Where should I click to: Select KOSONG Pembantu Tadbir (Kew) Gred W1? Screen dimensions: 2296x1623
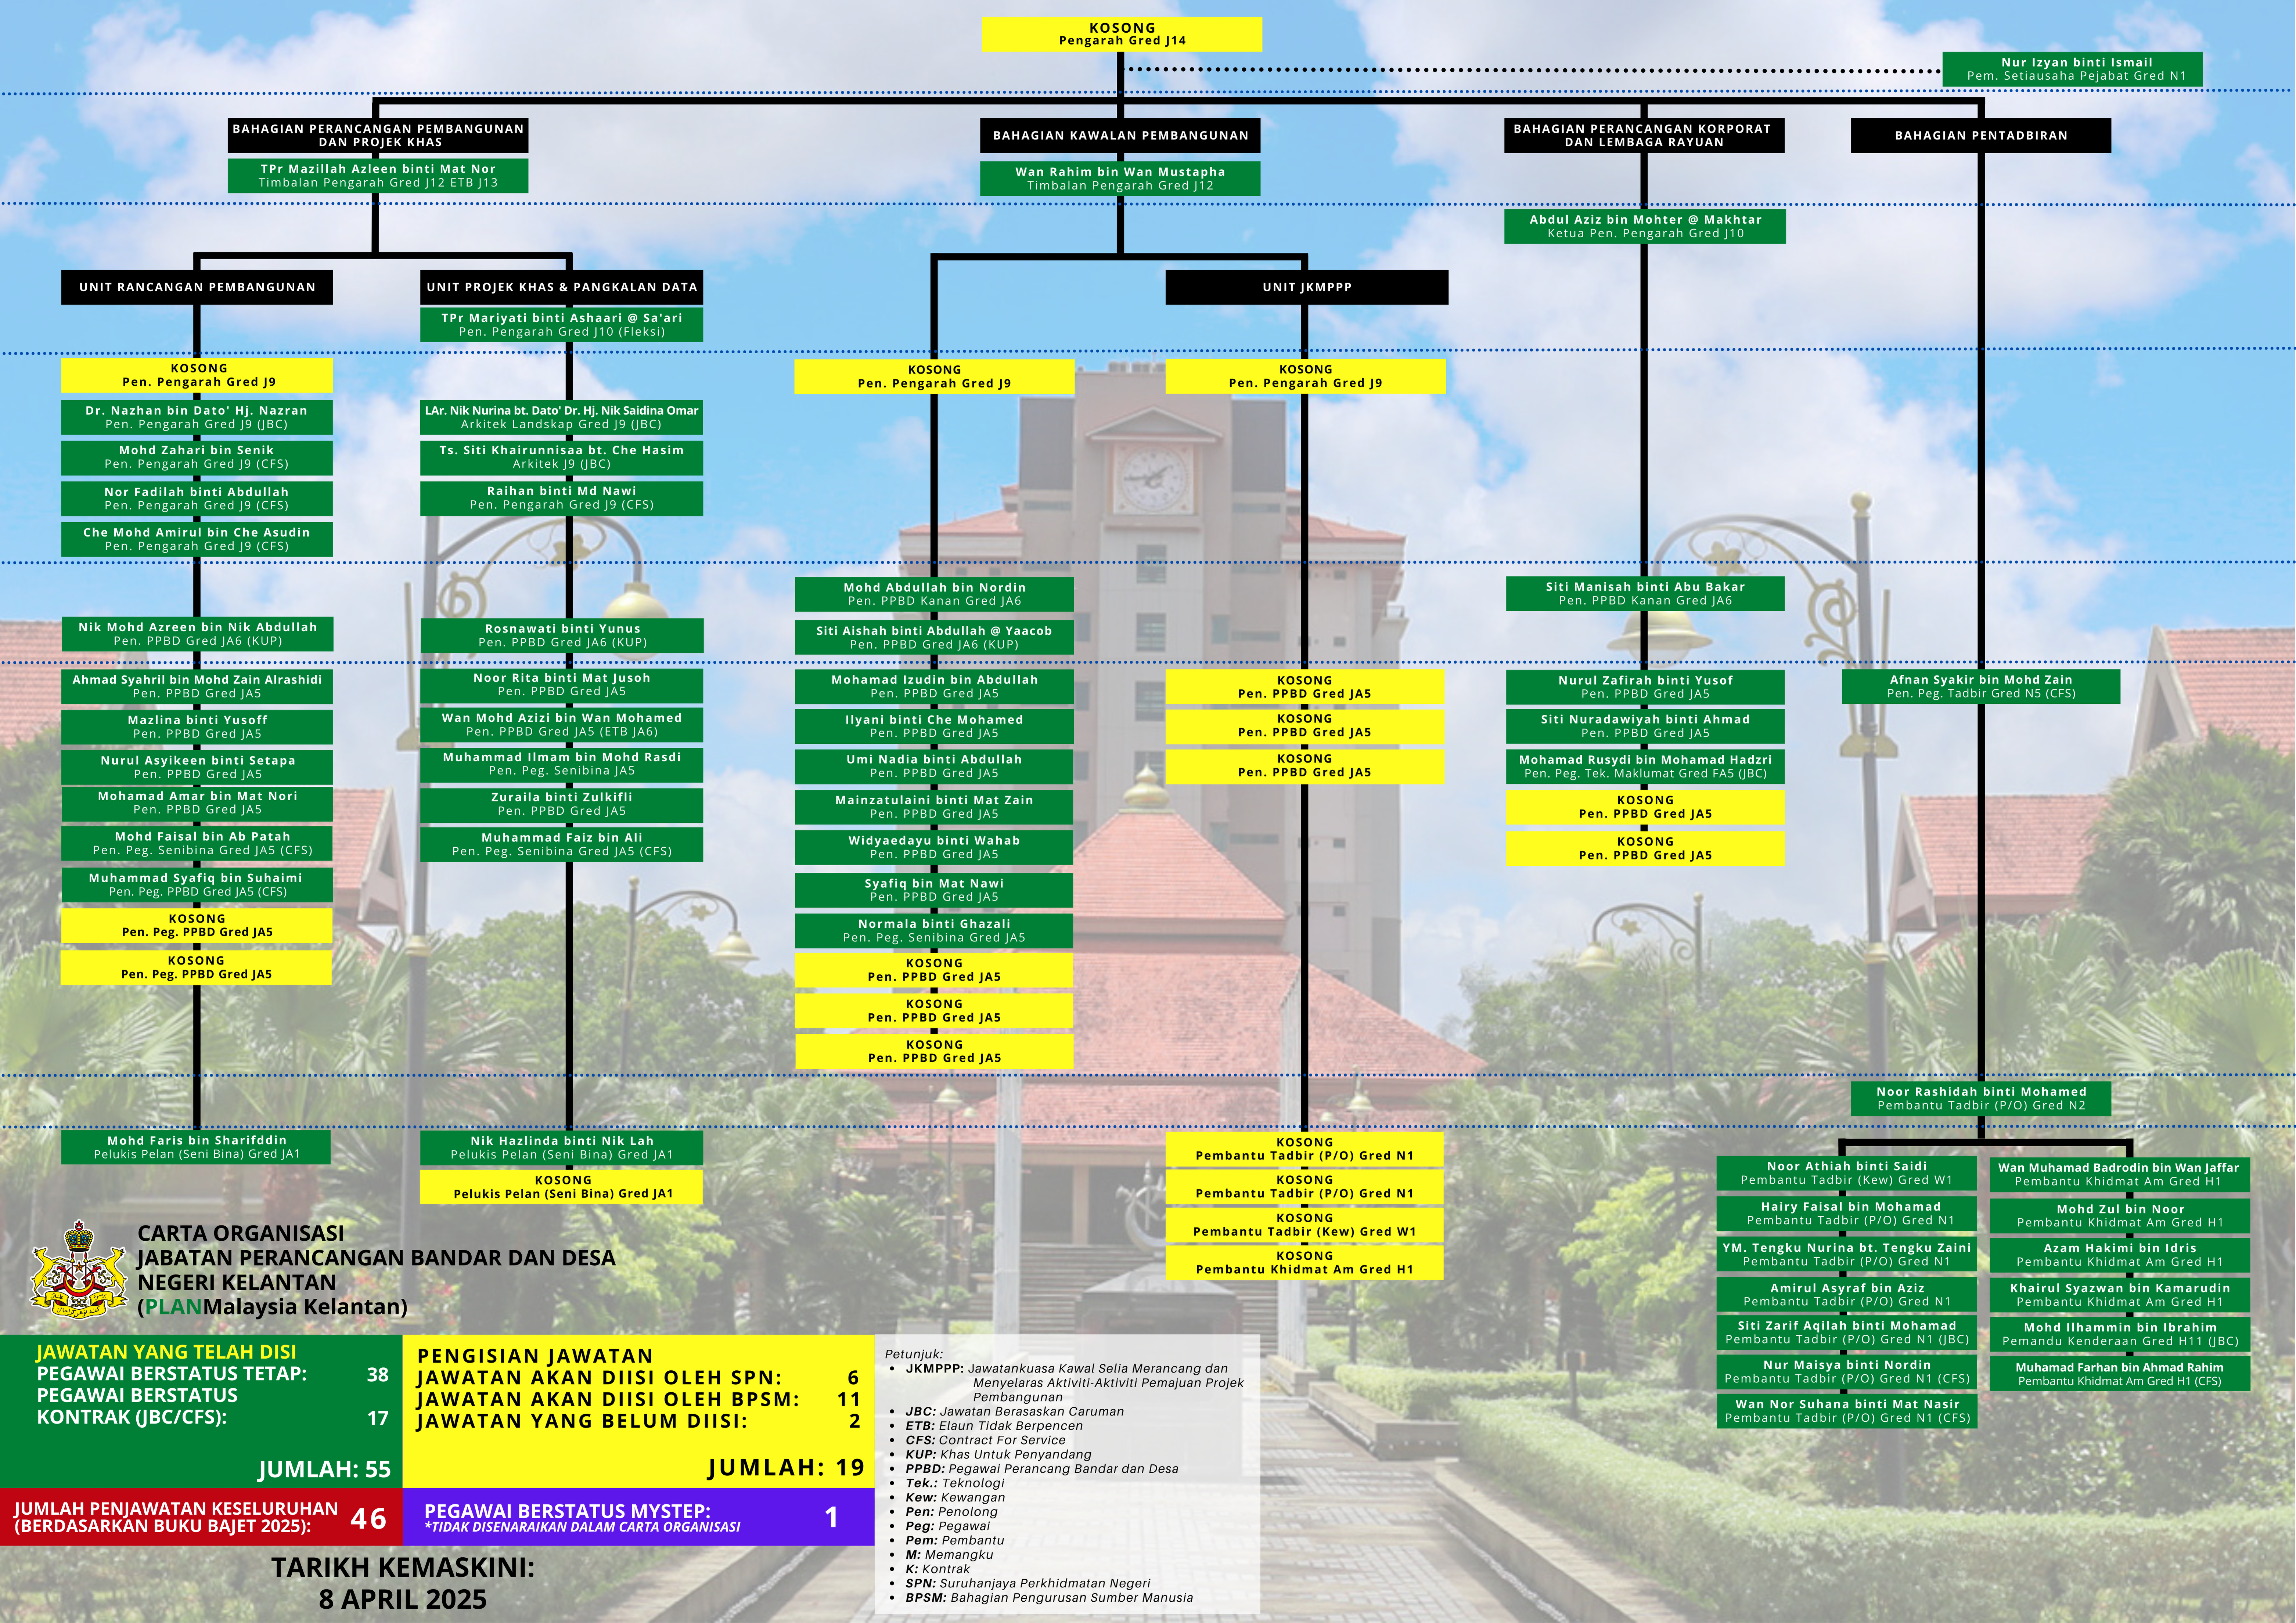pos(1304,1225)
